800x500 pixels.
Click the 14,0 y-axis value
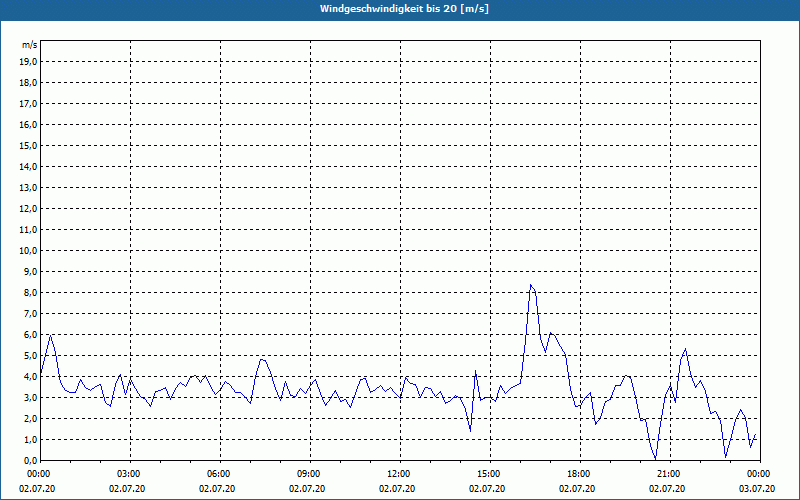[x=28, y=166]
